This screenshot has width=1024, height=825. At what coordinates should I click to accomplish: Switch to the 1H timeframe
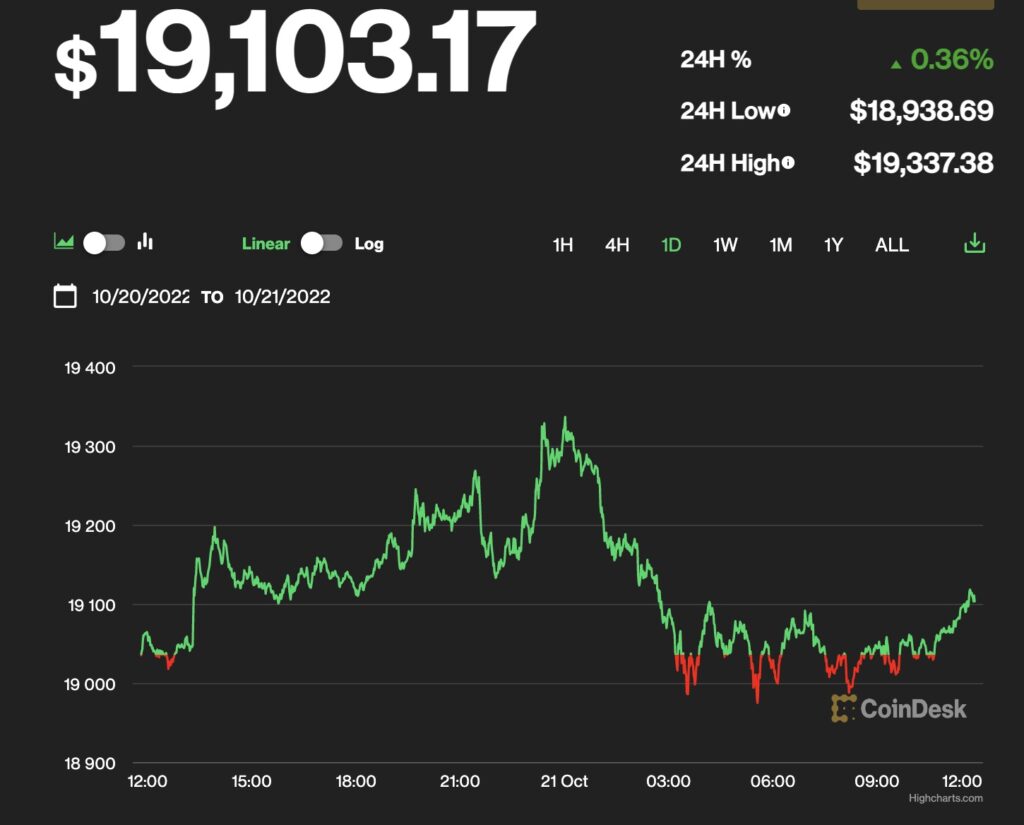click(562, 244)
